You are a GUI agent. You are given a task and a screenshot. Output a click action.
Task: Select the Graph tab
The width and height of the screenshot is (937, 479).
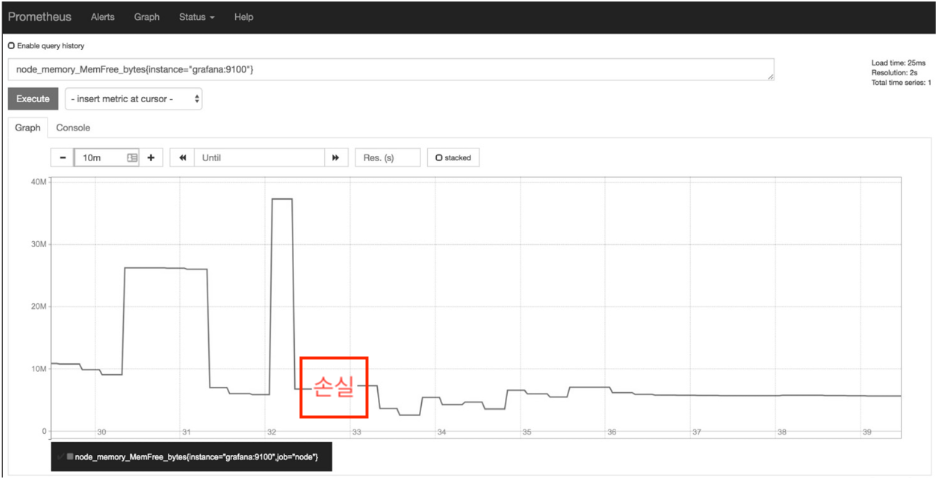coord(27,128)
